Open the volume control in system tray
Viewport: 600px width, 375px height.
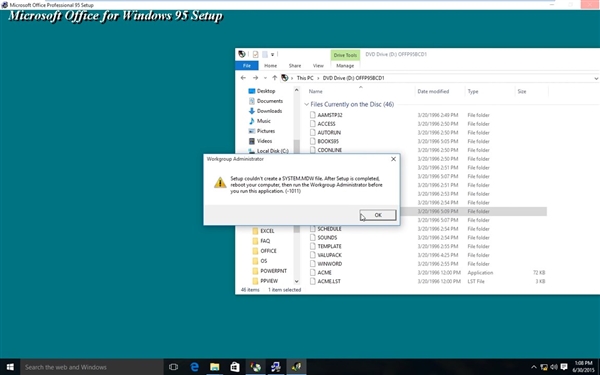tap(553, 367)
